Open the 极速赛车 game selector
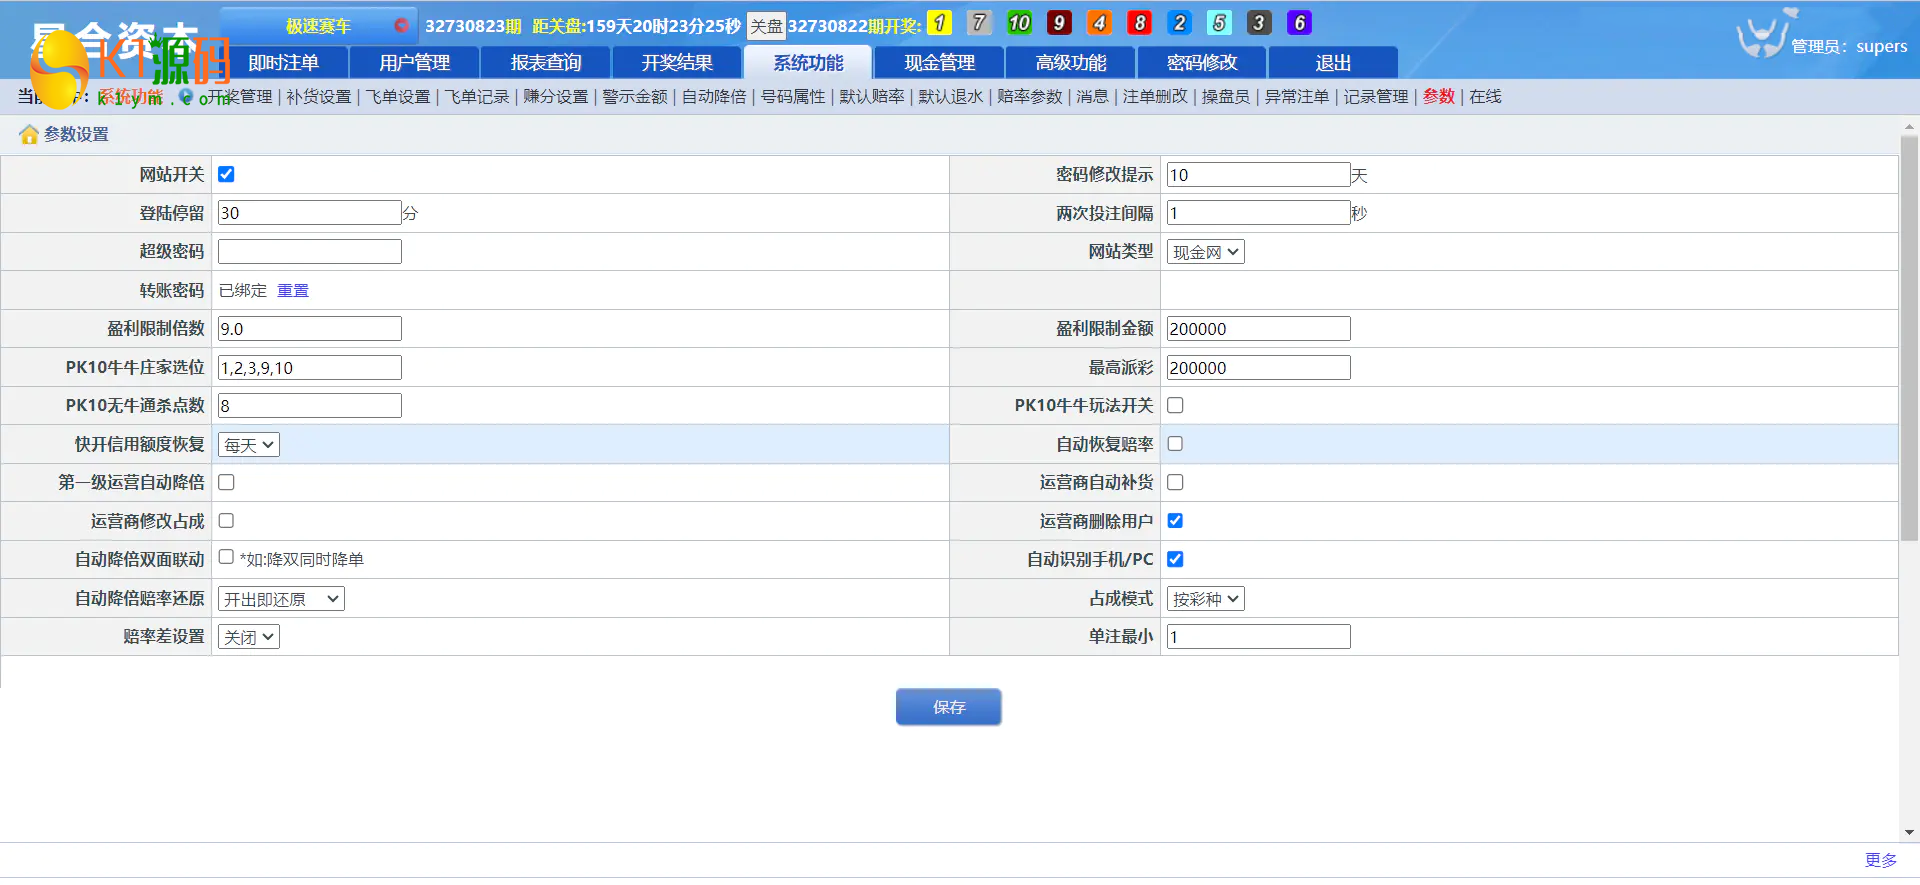The height and width of the screenshot is (885, 1920). point(318,26)
